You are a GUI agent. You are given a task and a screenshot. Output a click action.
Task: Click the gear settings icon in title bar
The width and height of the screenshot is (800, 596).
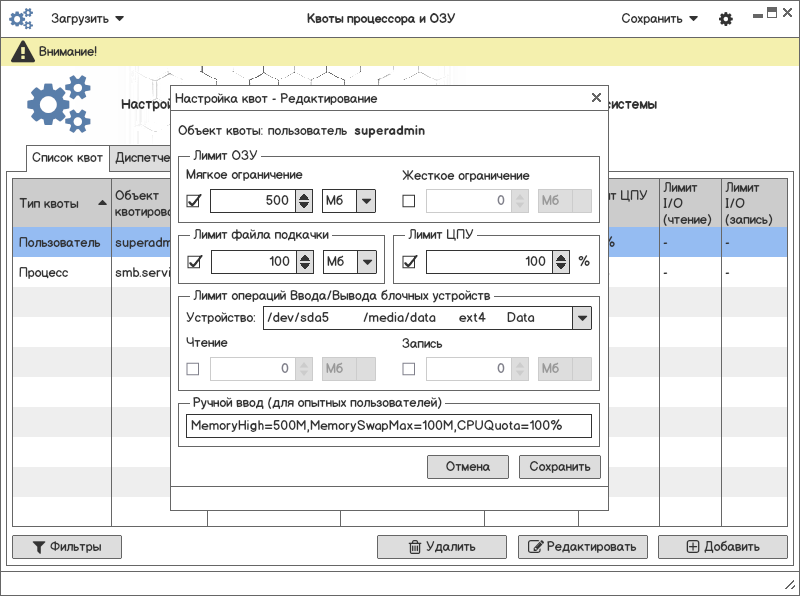pos(726,19)
